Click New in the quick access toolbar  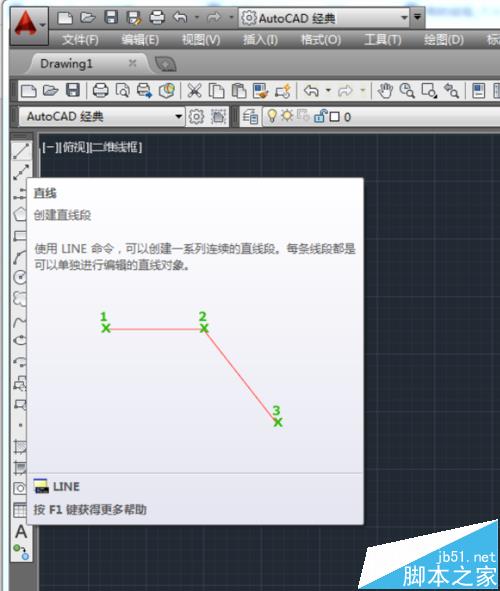tap(65, 17)
